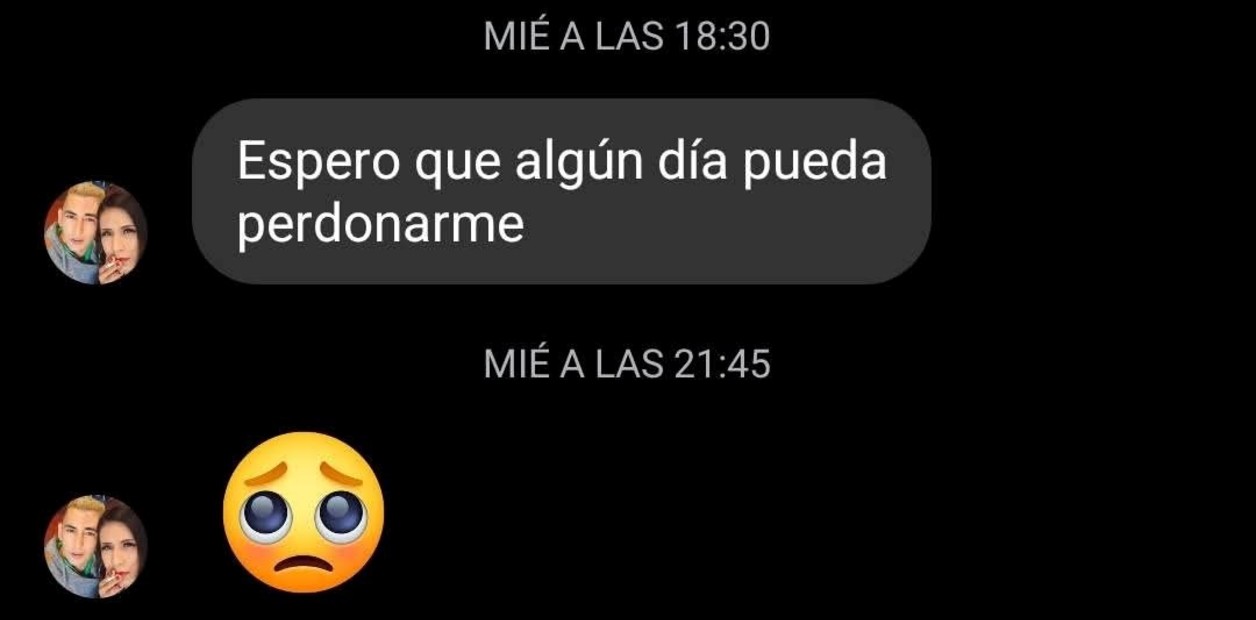Tap the pleading face emoji message
This screenshot has height=620, width=1256.
(303, 512)
